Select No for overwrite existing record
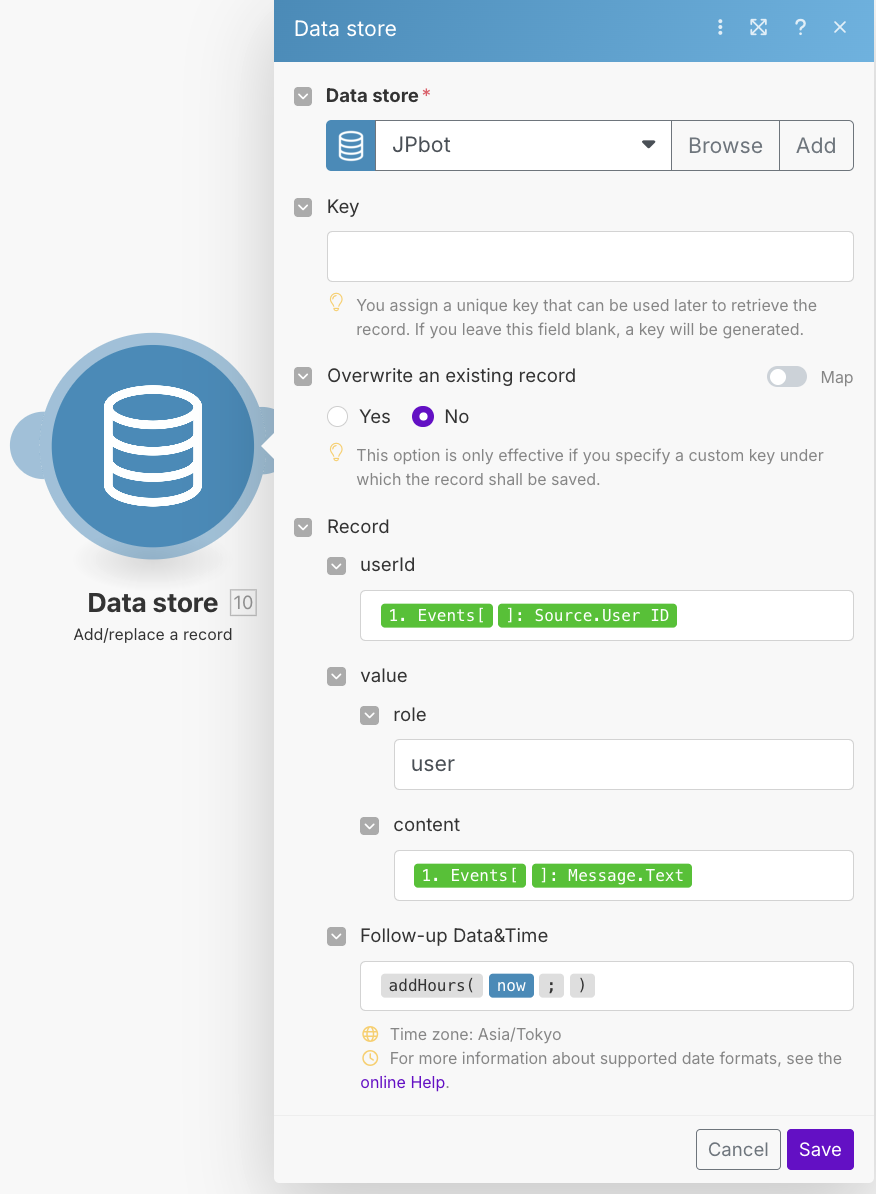 point(423,417)
